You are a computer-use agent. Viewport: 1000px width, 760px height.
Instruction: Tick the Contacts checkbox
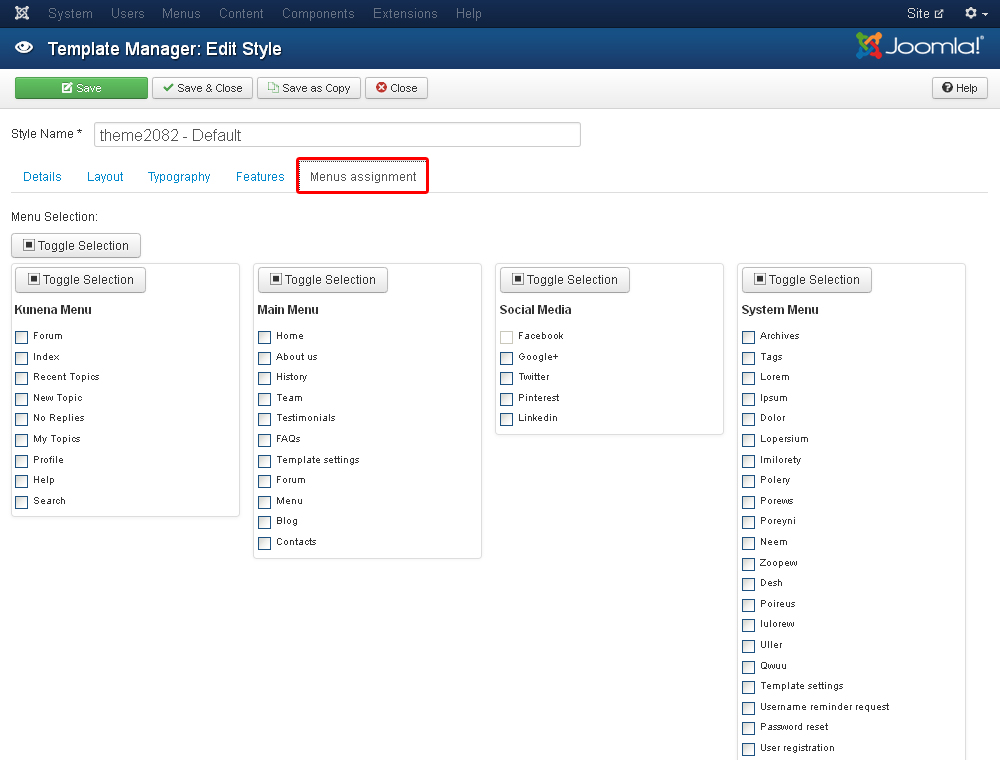pos(265,543)
